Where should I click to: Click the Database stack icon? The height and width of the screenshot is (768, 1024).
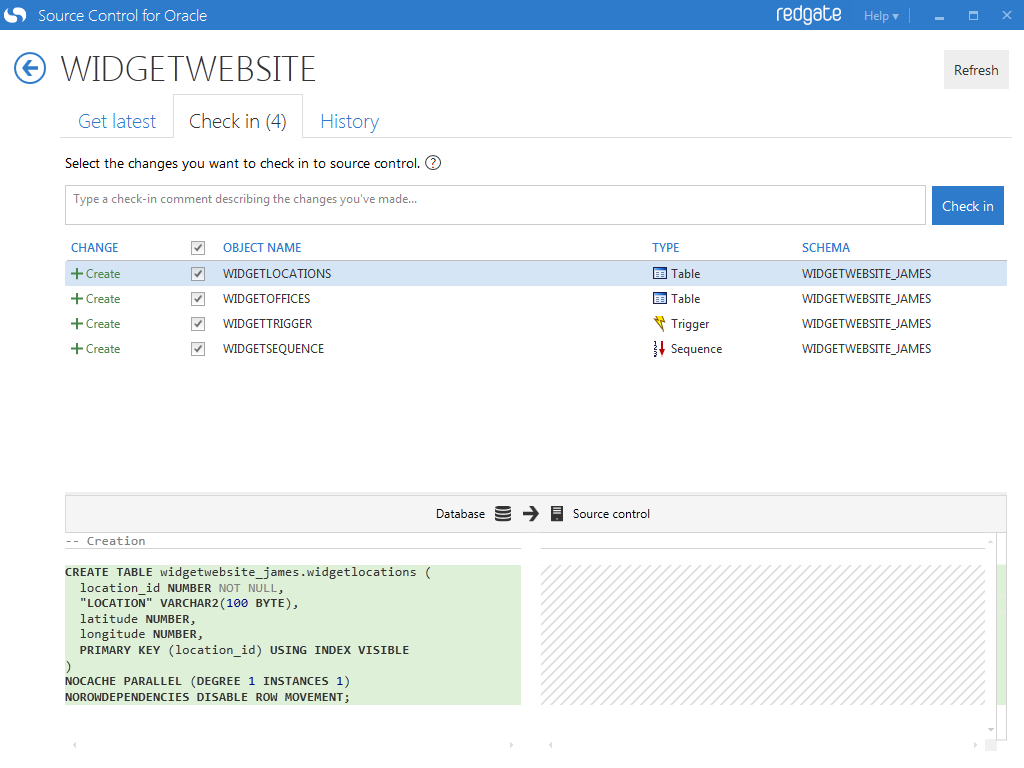pyautogui.click(x=503, y=513)
